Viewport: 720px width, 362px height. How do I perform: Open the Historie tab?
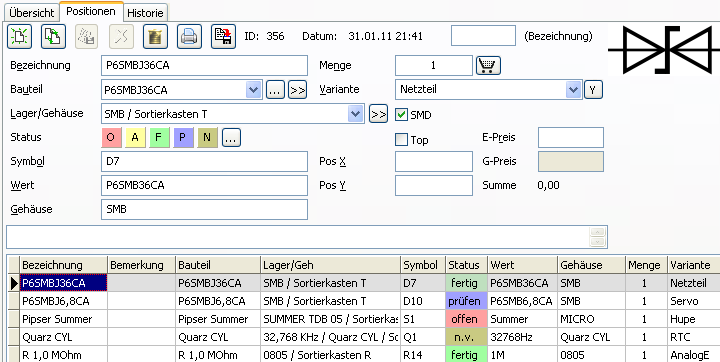(x=145, y=13)
